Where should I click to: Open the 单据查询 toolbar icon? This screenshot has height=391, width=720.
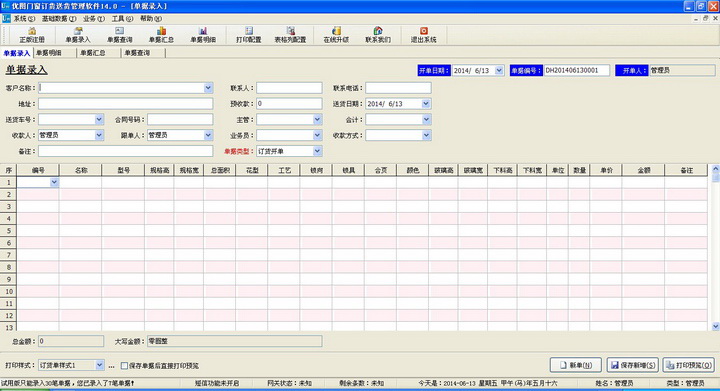[x=119, y=35]
